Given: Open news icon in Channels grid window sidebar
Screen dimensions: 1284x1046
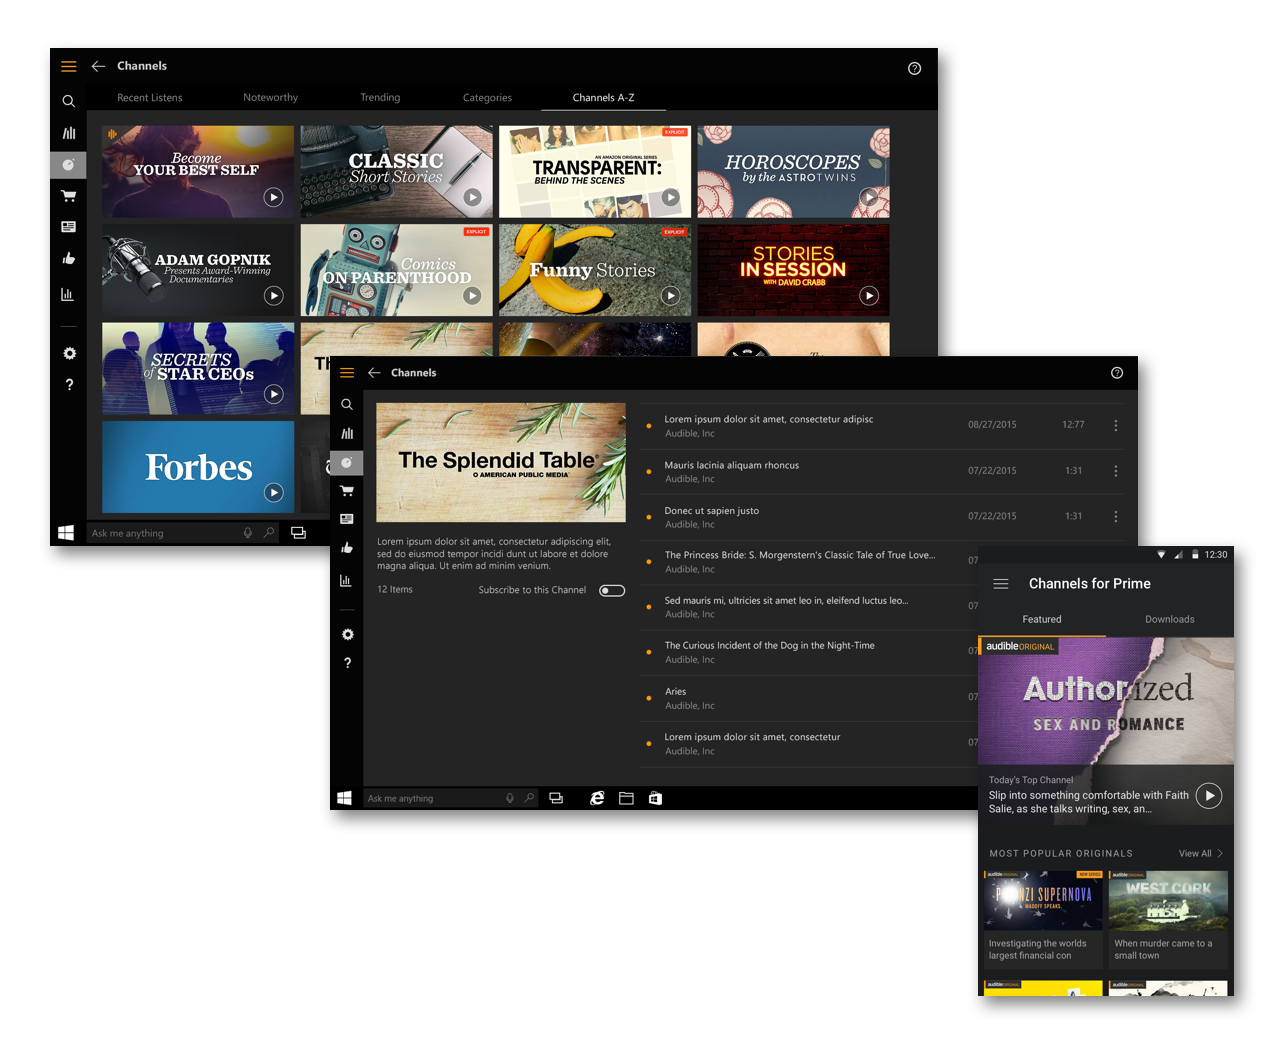Looking at the screenshot, I should [x=68, y=227].
